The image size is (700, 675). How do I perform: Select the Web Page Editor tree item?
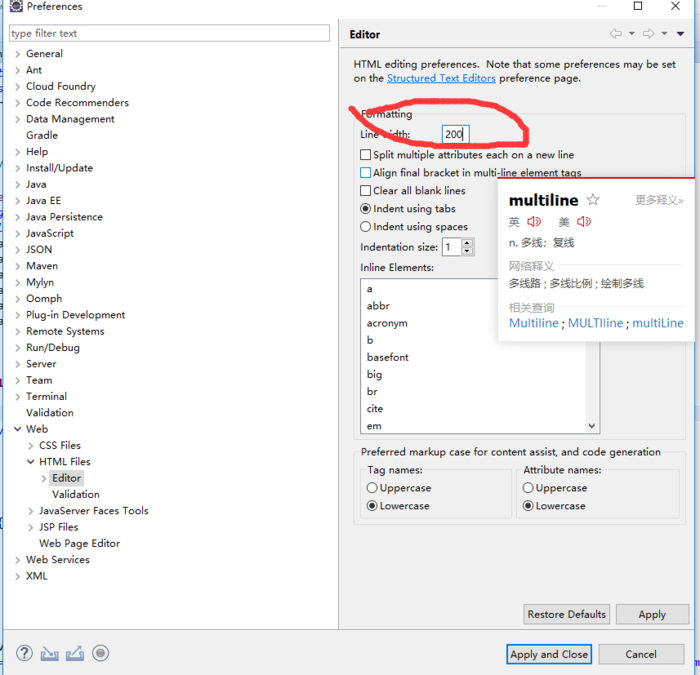point(79,543)
